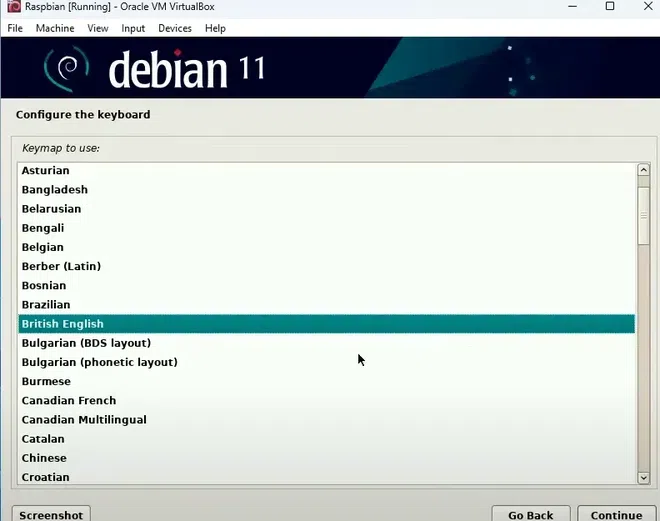Click the Continue button

tap(616, 514)
